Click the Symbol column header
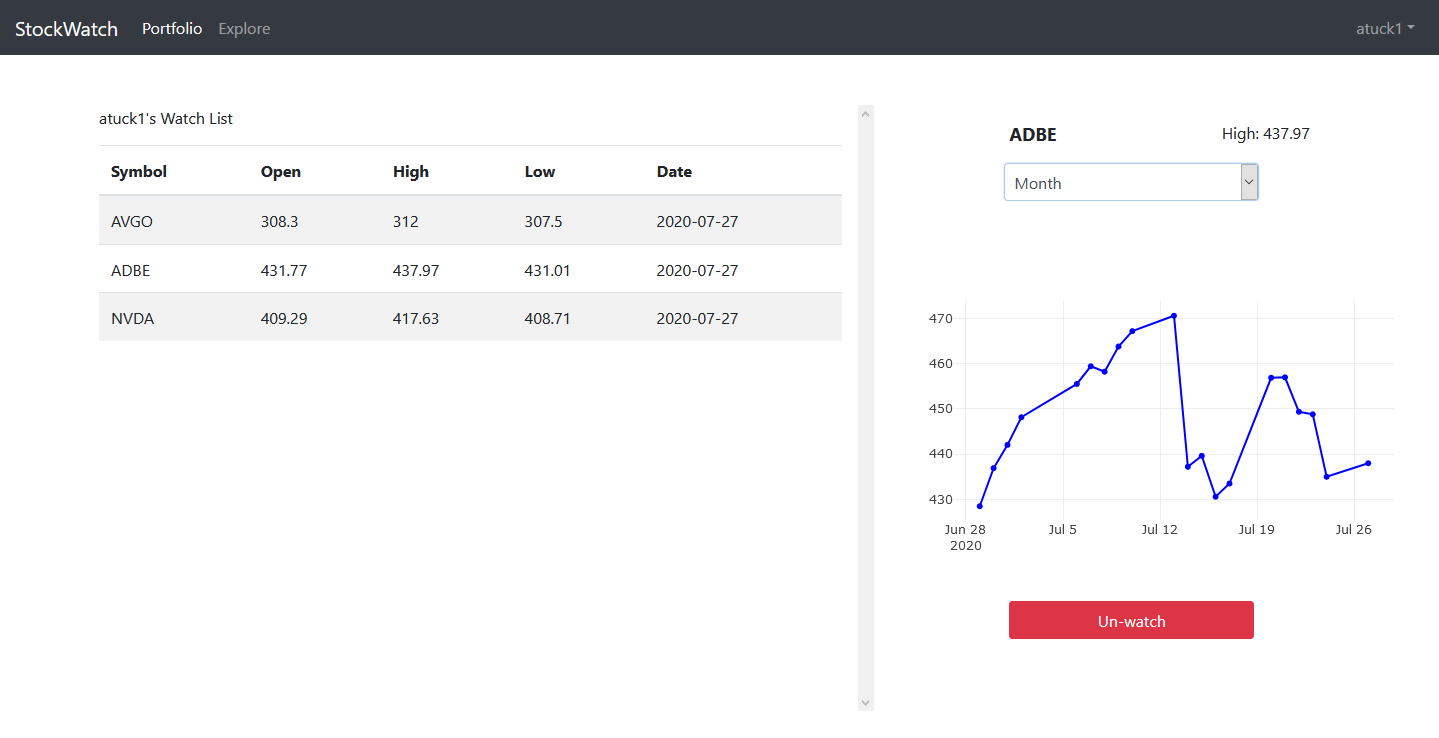 (x=139, y=171)
